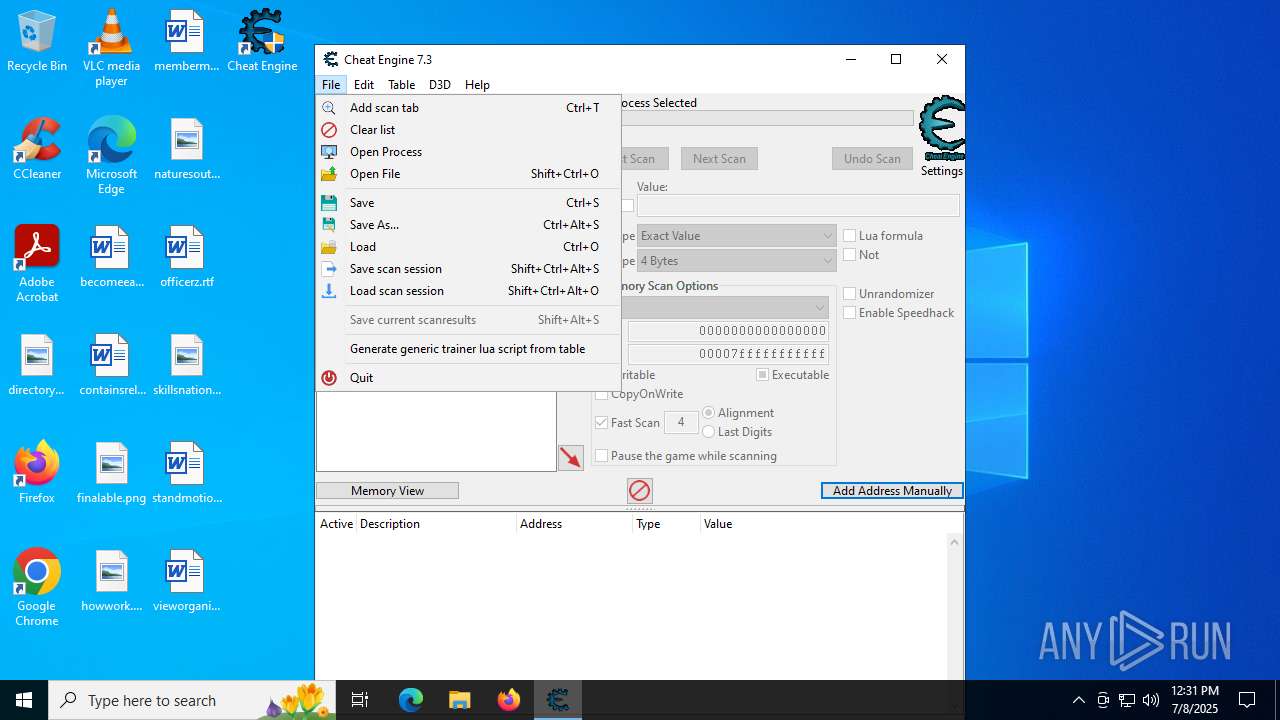Choose Load scan session entry

pyautogui.click(x=468, y=290)
